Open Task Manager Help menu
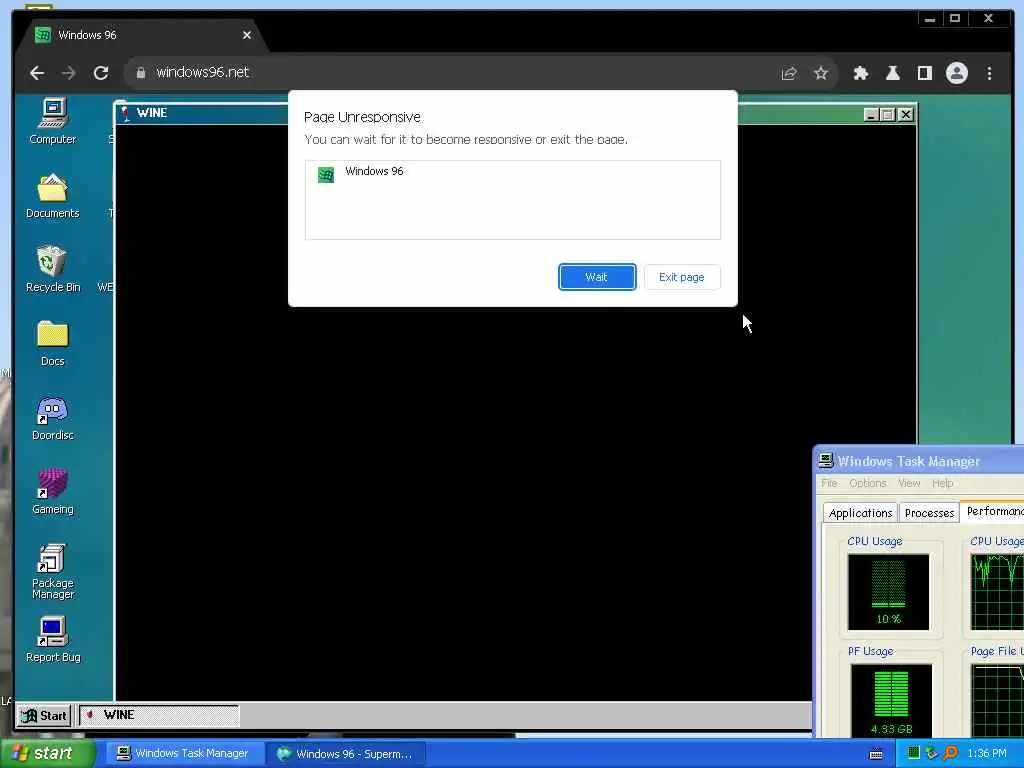 [x=942, y=483]
